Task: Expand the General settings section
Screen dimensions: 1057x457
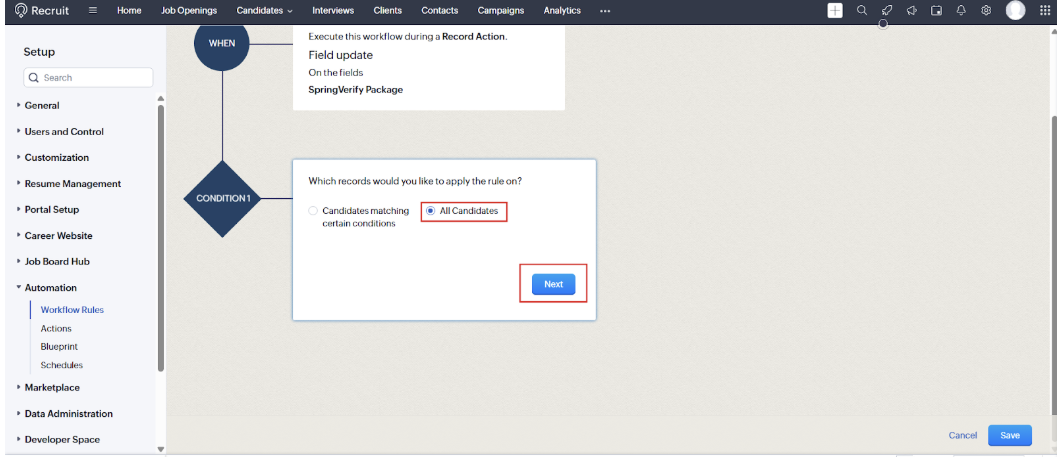Action: [x=42, y=105]
